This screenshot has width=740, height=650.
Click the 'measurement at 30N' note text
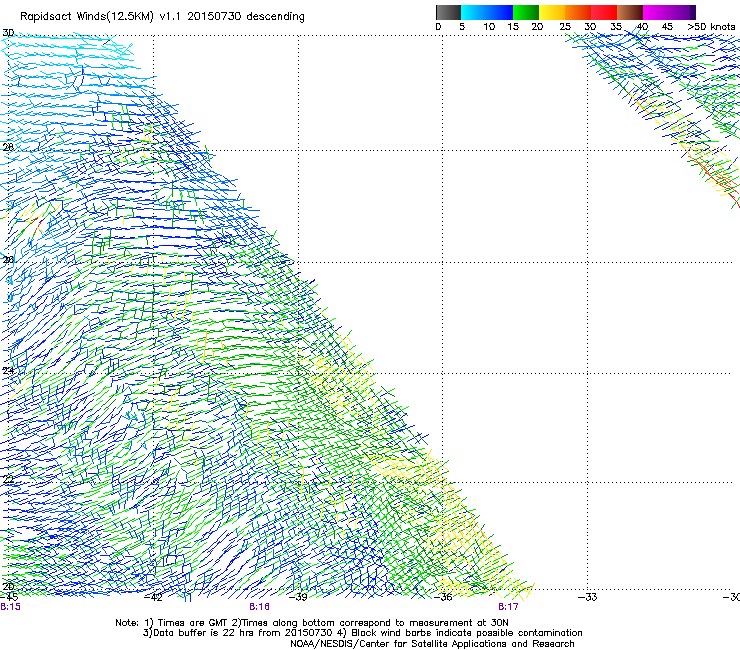(x=460, y=623)
